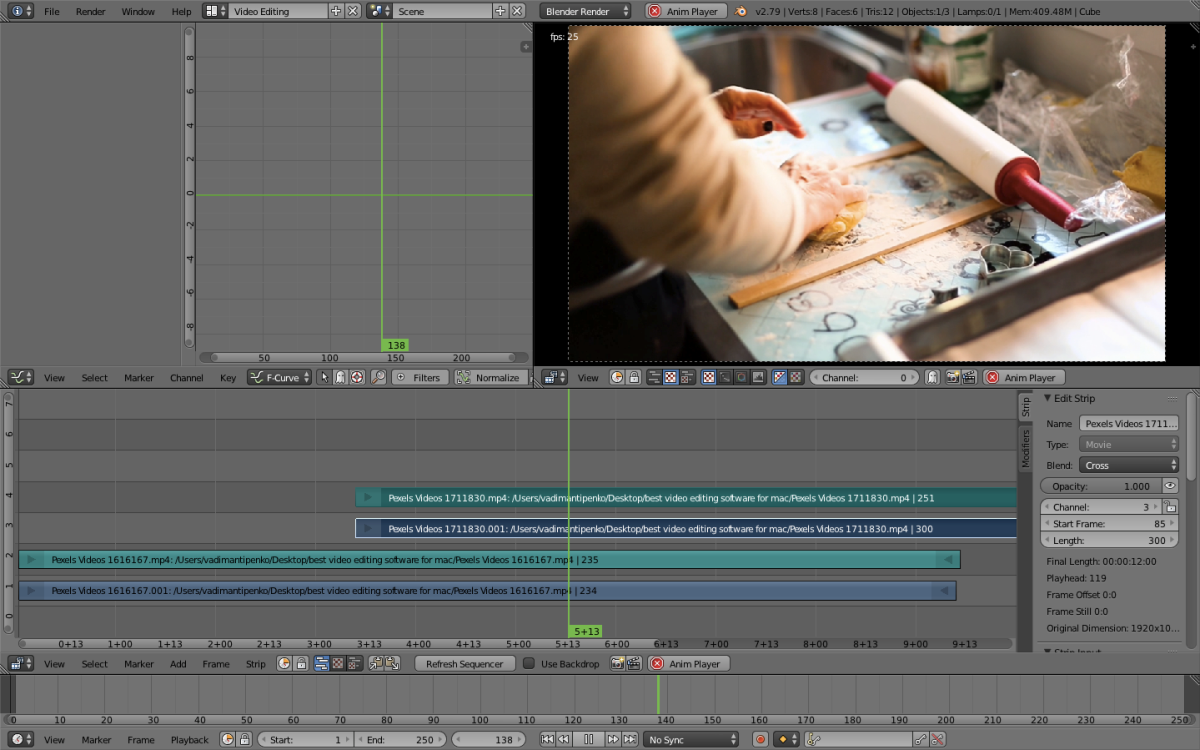Collapse the Edit Strip panel
Viewport: 1200px width, 750px height.
click(x=1048, y=398)
